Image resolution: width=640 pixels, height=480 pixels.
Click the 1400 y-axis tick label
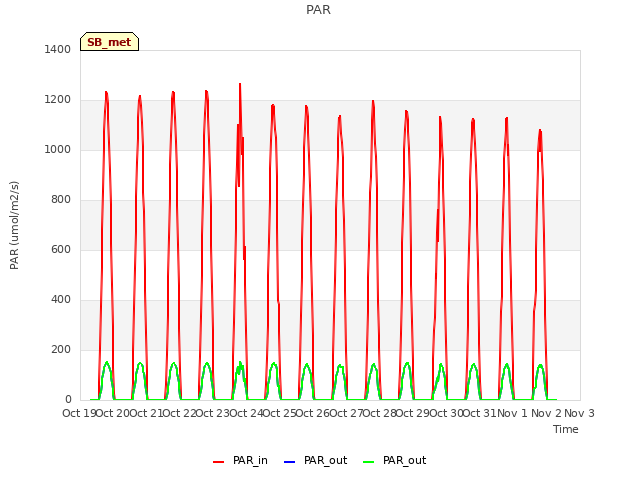[58, 49]
